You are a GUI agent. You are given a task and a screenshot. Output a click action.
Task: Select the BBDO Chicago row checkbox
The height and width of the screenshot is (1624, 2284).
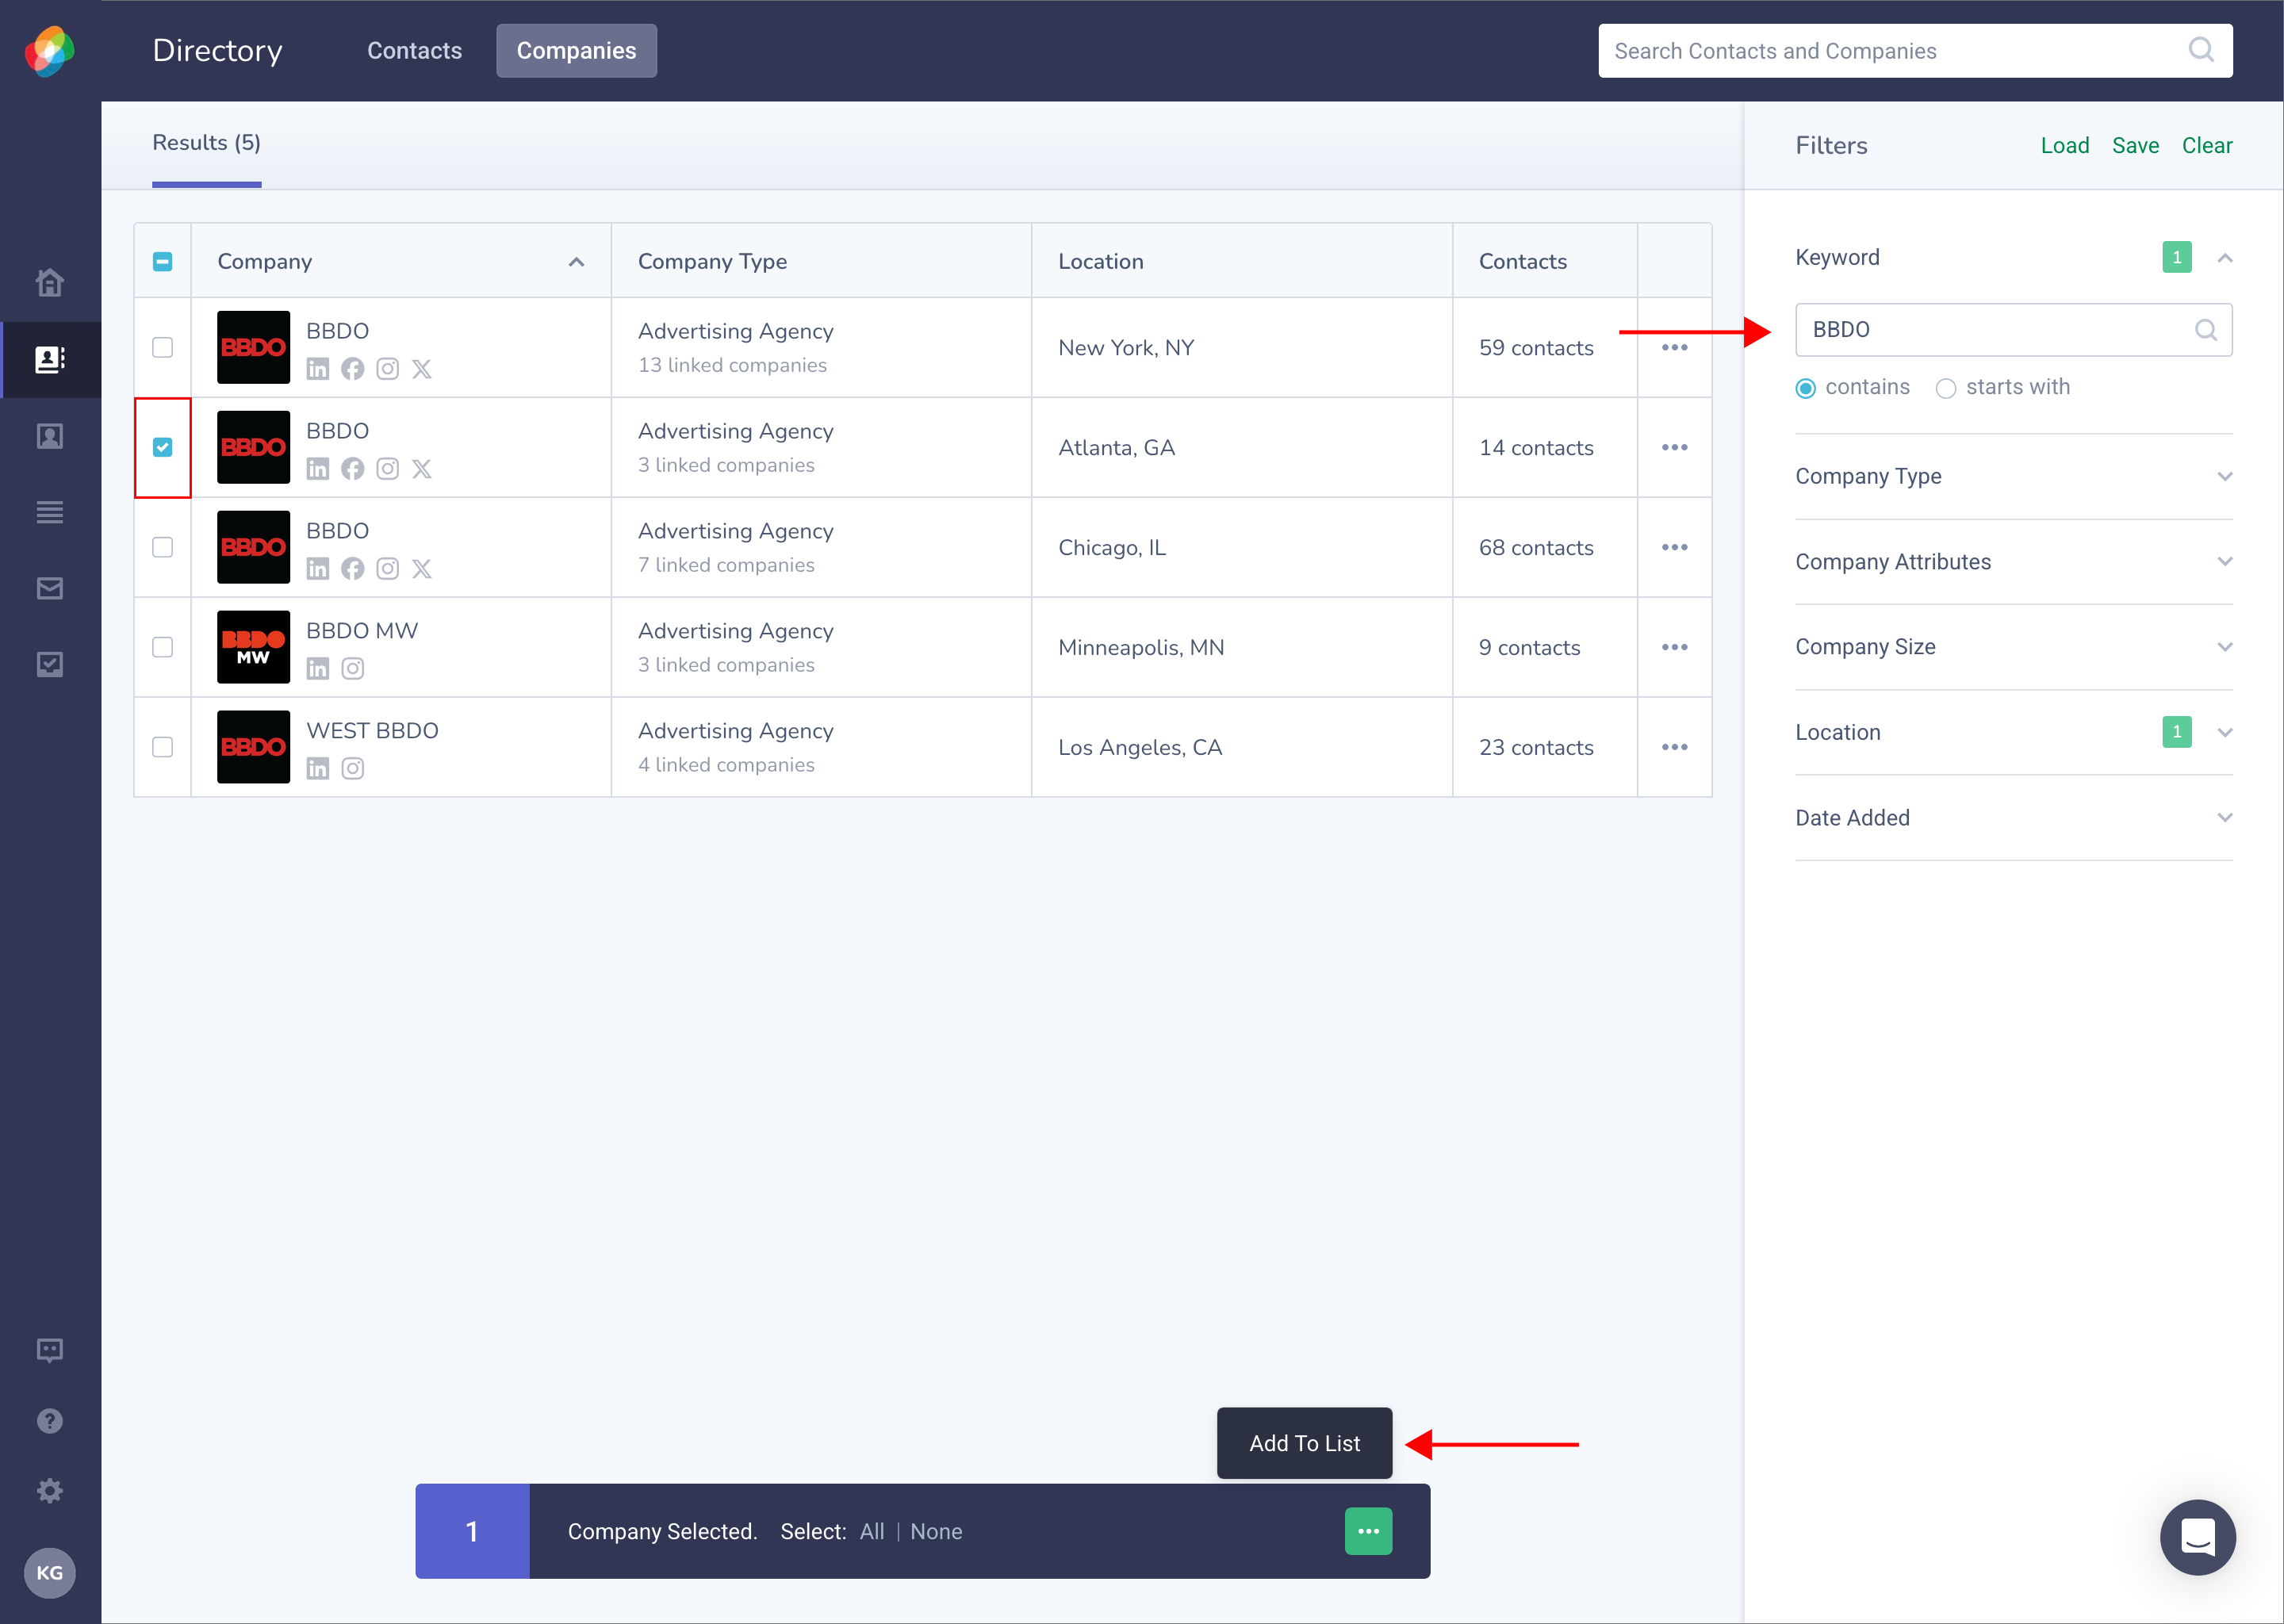[162, 548]
